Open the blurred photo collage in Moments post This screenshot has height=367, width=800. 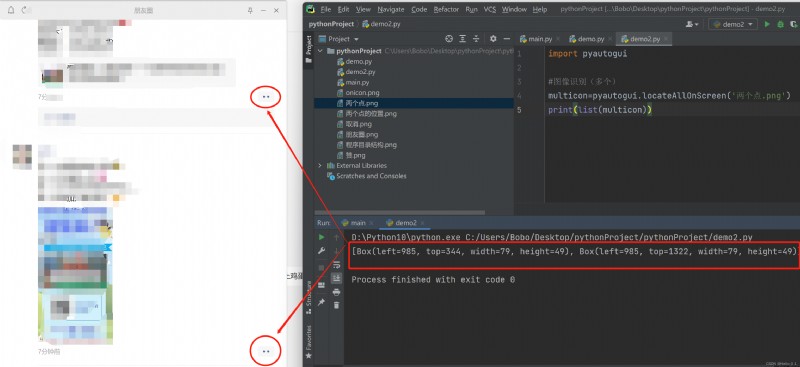tap(76, 275)
